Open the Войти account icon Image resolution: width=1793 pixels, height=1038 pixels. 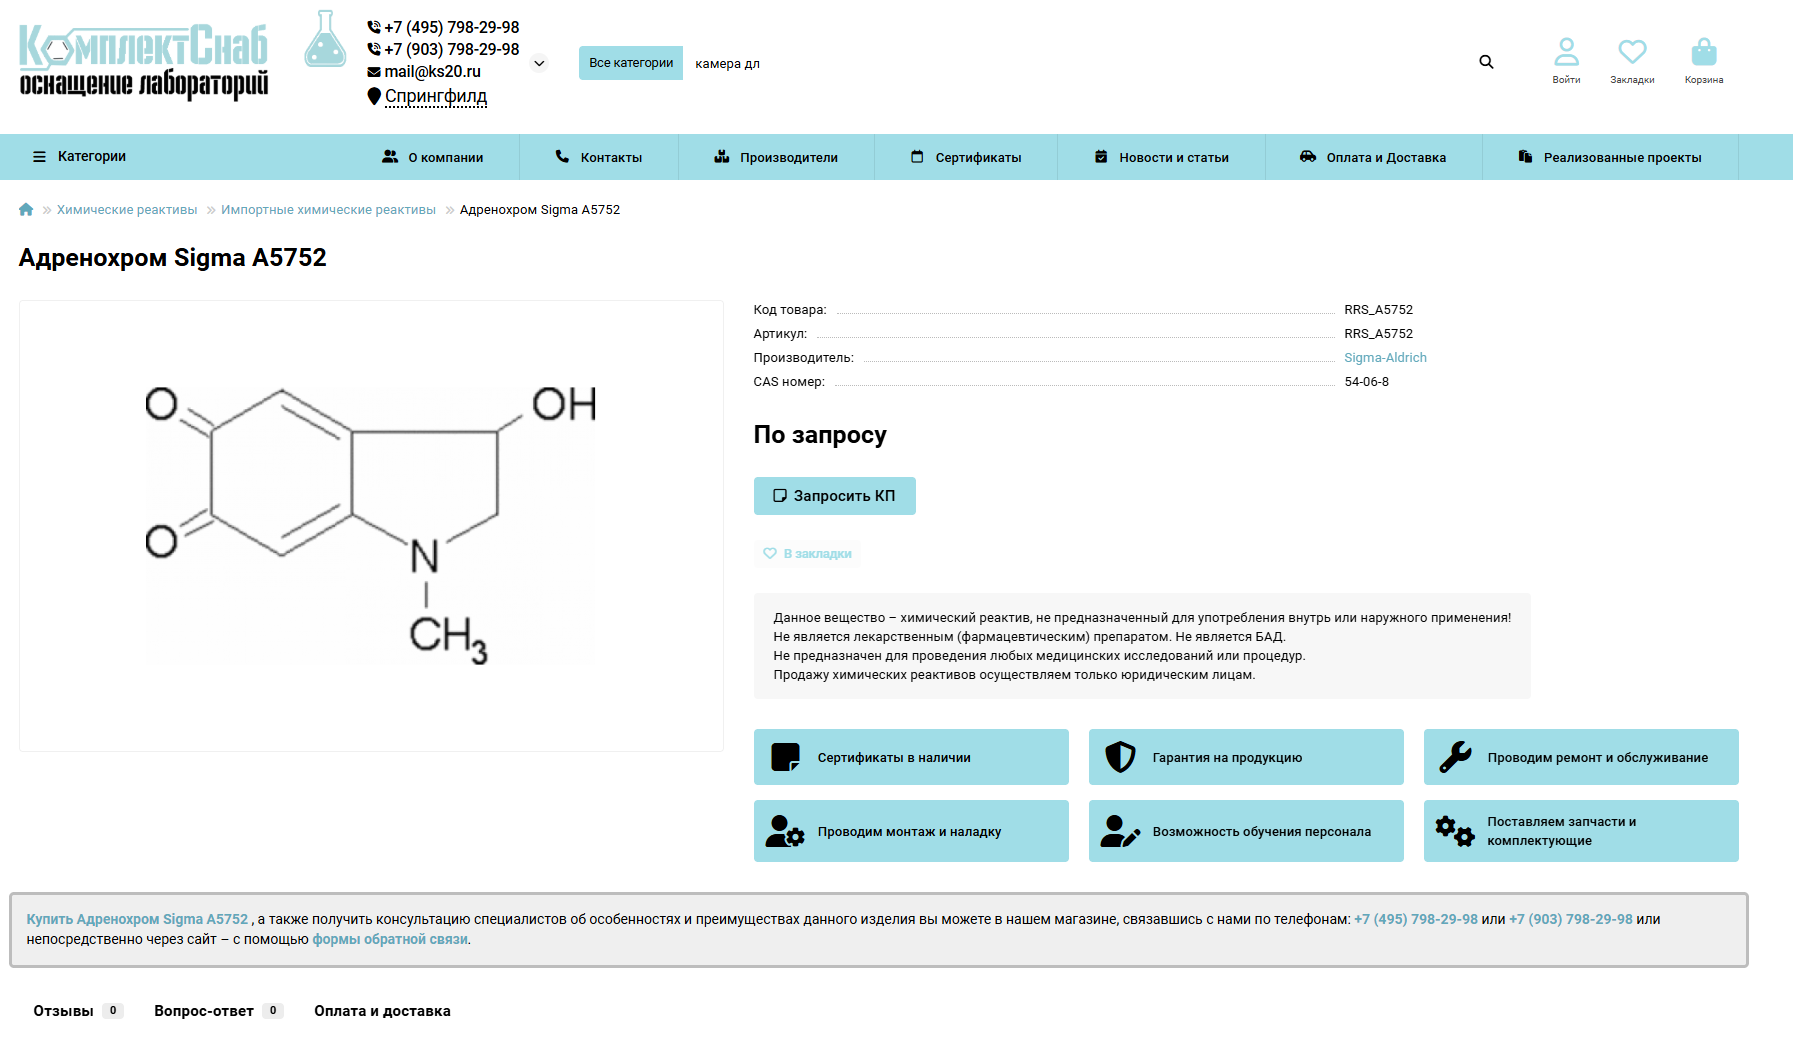click(x=1566, y=61)
